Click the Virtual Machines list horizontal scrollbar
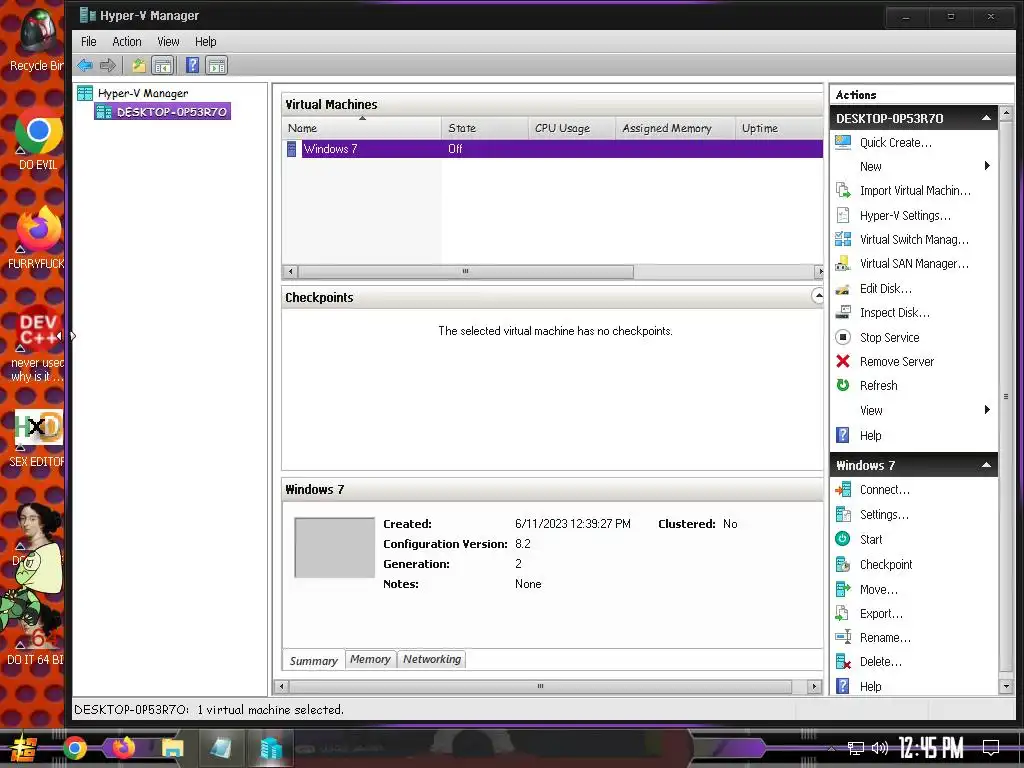The image size is (1024, 768). click(466, 271)
